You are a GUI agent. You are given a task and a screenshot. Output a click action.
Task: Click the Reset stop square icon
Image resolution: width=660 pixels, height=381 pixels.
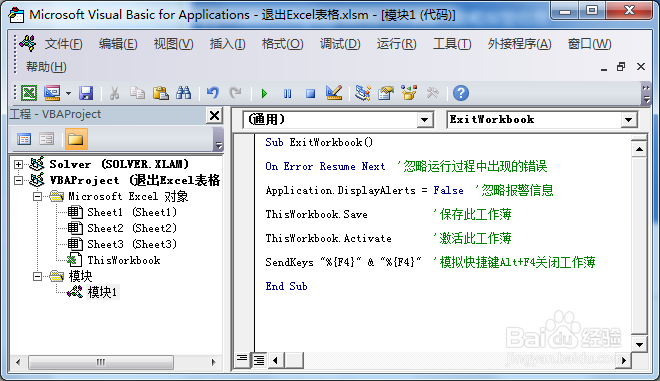(311, 93)
